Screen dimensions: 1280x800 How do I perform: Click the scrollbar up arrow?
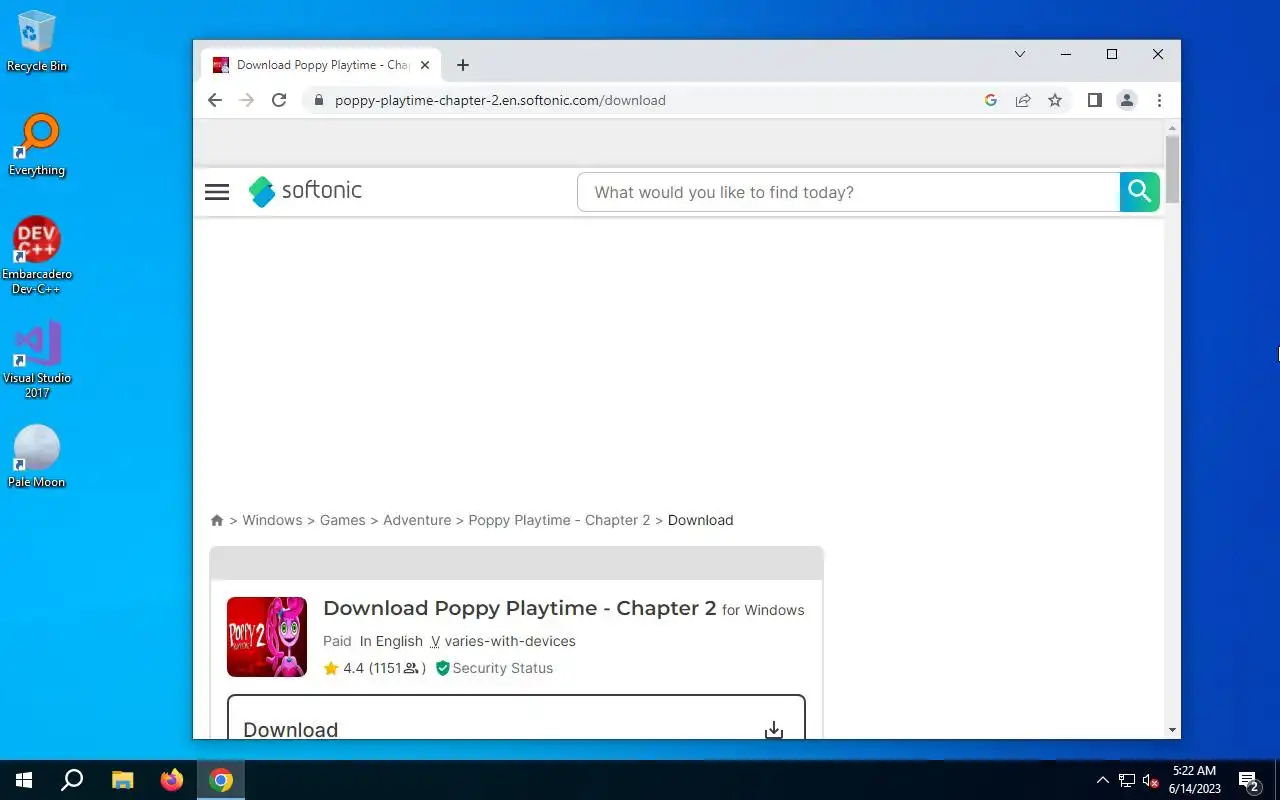(x=1173, y=129)
